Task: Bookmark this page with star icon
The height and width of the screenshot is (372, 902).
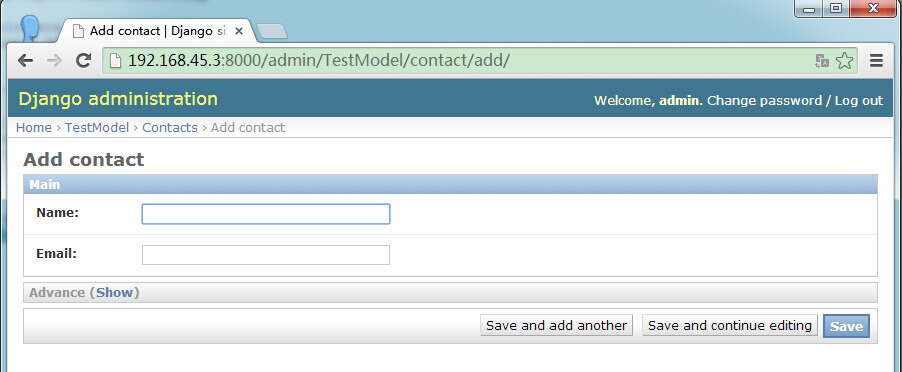Action: coord(844,60)
